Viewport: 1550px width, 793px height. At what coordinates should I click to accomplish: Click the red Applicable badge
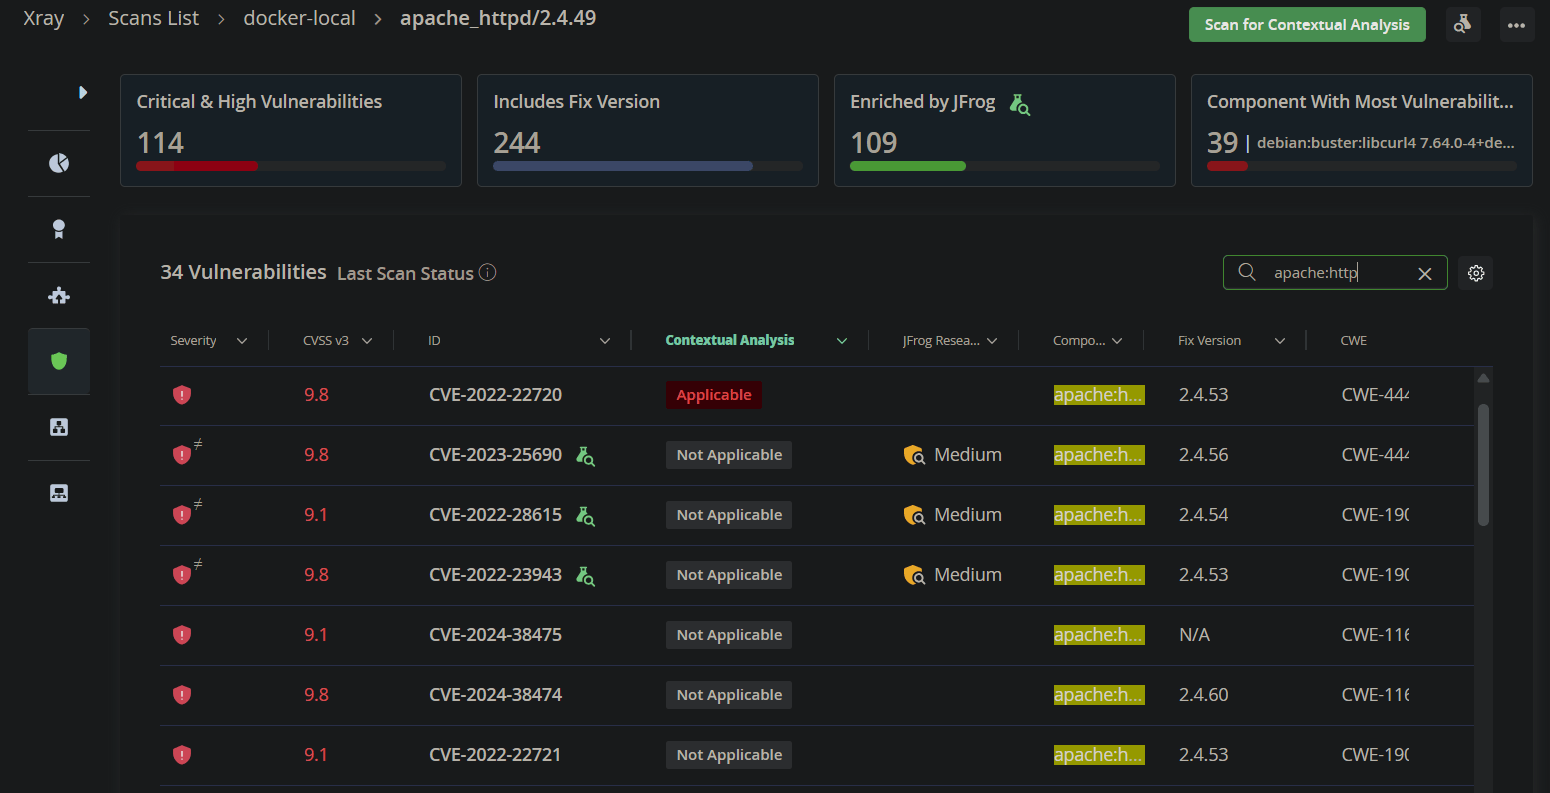point(714,395)
